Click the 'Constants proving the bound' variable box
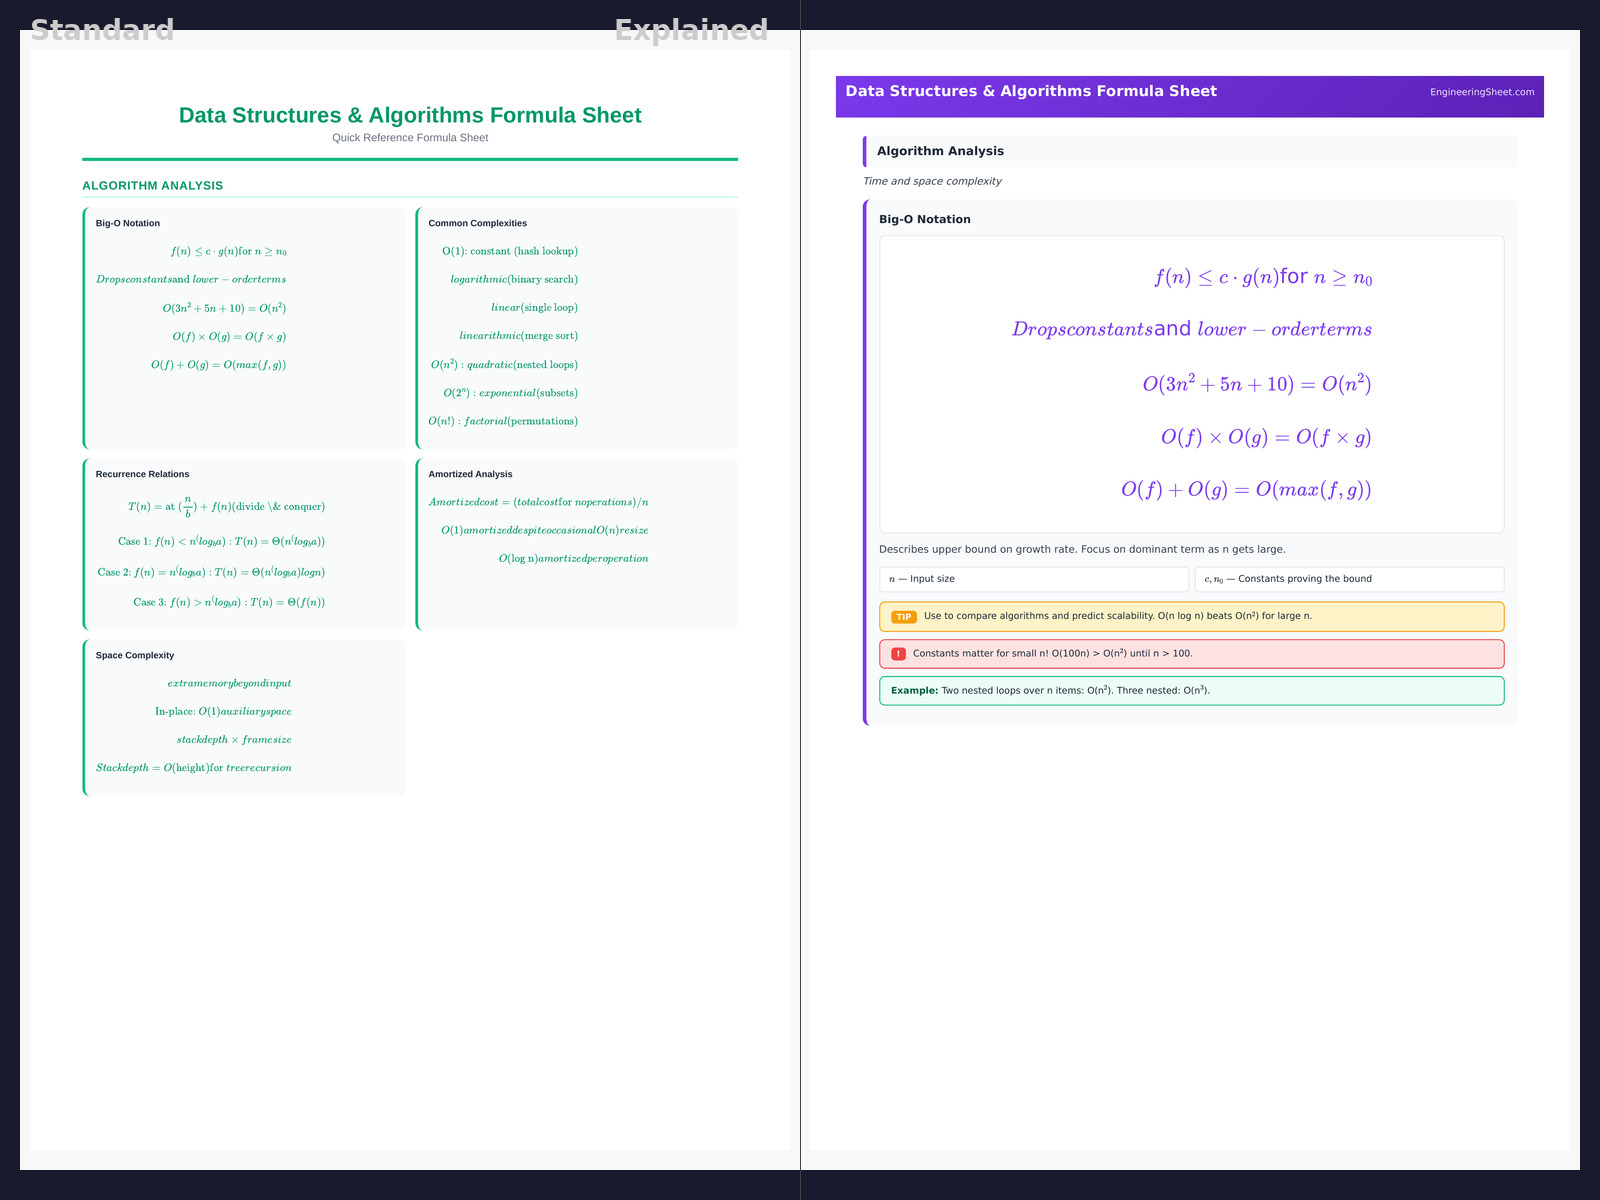1600x1200 pixels. pos(1348,579)
